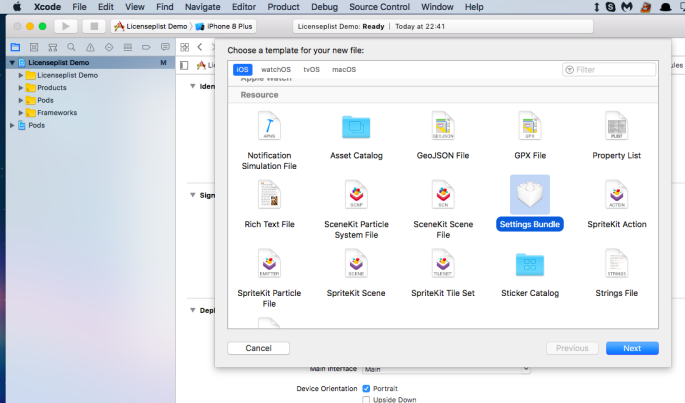Stop the running scheme

[x=94, y=26]
